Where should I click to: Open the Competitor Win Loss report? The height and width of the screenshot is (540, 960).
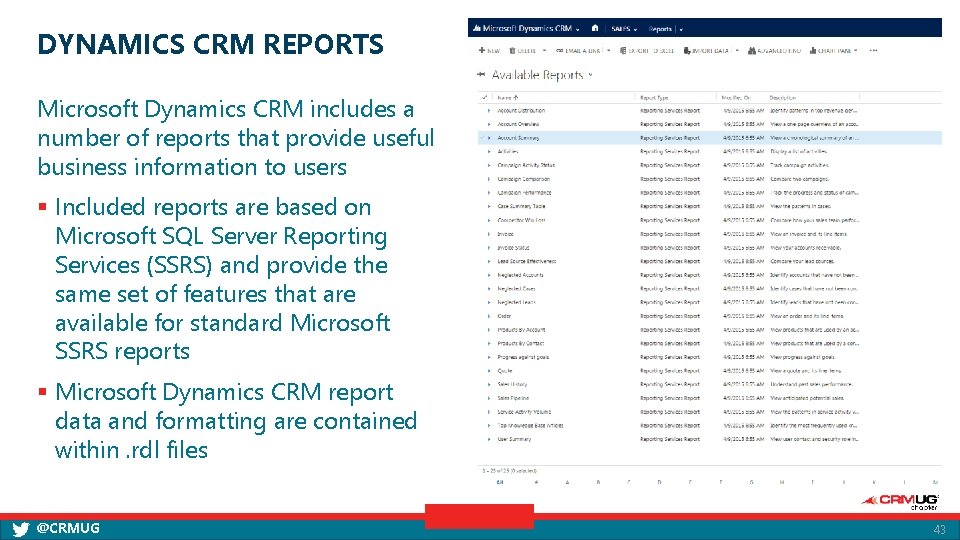(521, 220)
